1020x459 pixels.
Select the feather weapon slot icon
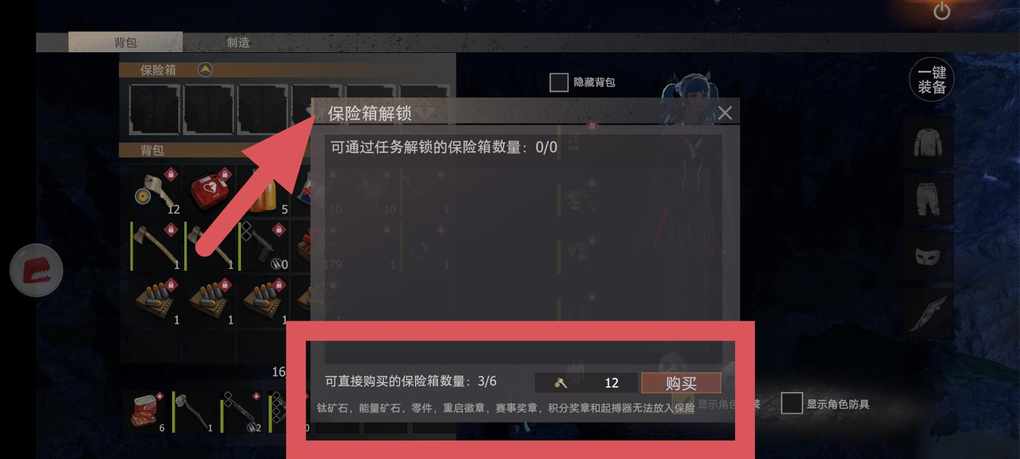(926, 313)
